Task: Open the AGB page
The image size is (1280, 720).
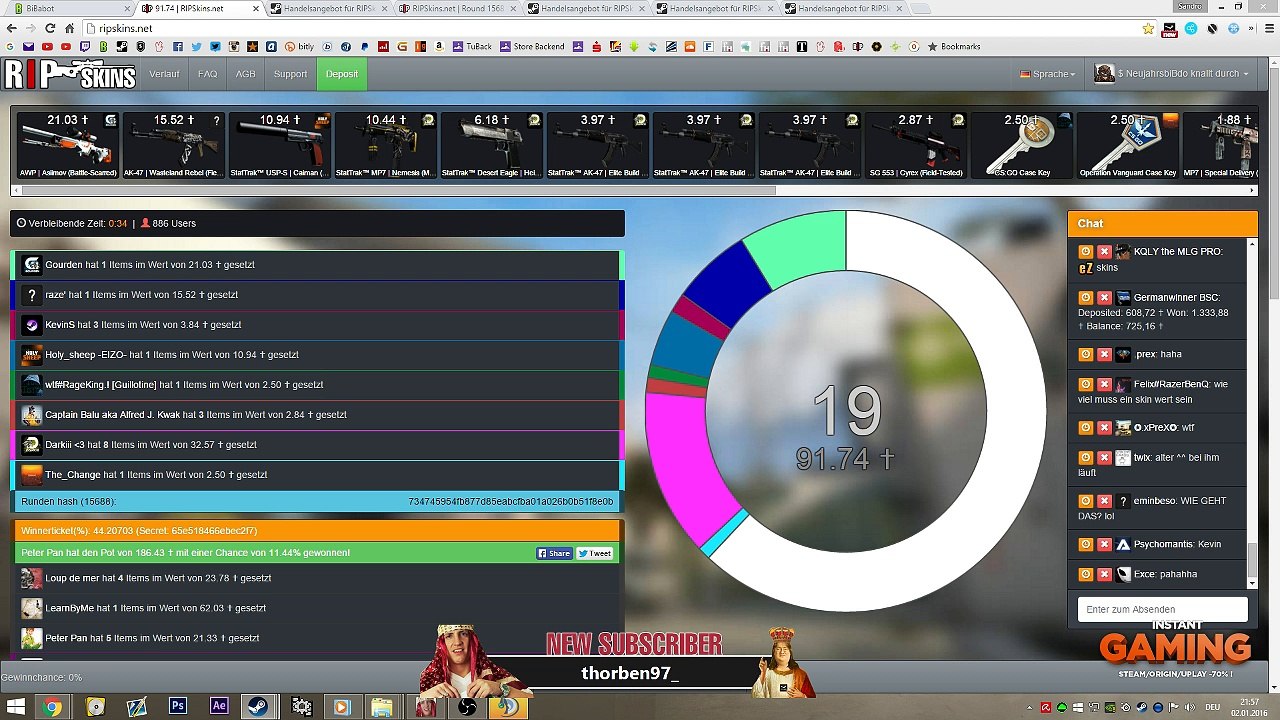Action: click(x=245, y=74)
